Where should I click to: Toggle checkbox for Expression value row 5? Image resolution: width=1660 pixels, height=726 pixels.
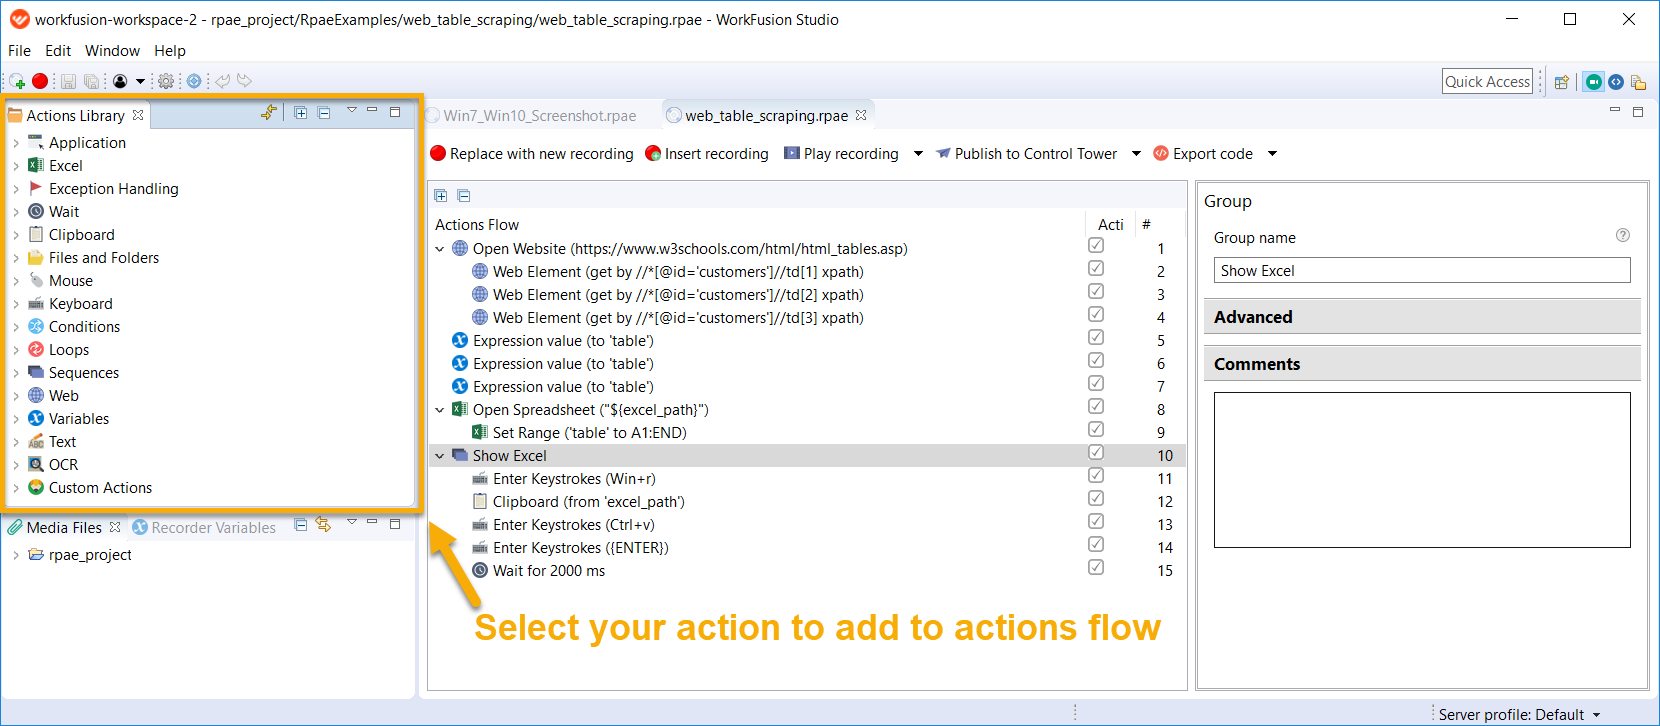(x=1096, y=338)
